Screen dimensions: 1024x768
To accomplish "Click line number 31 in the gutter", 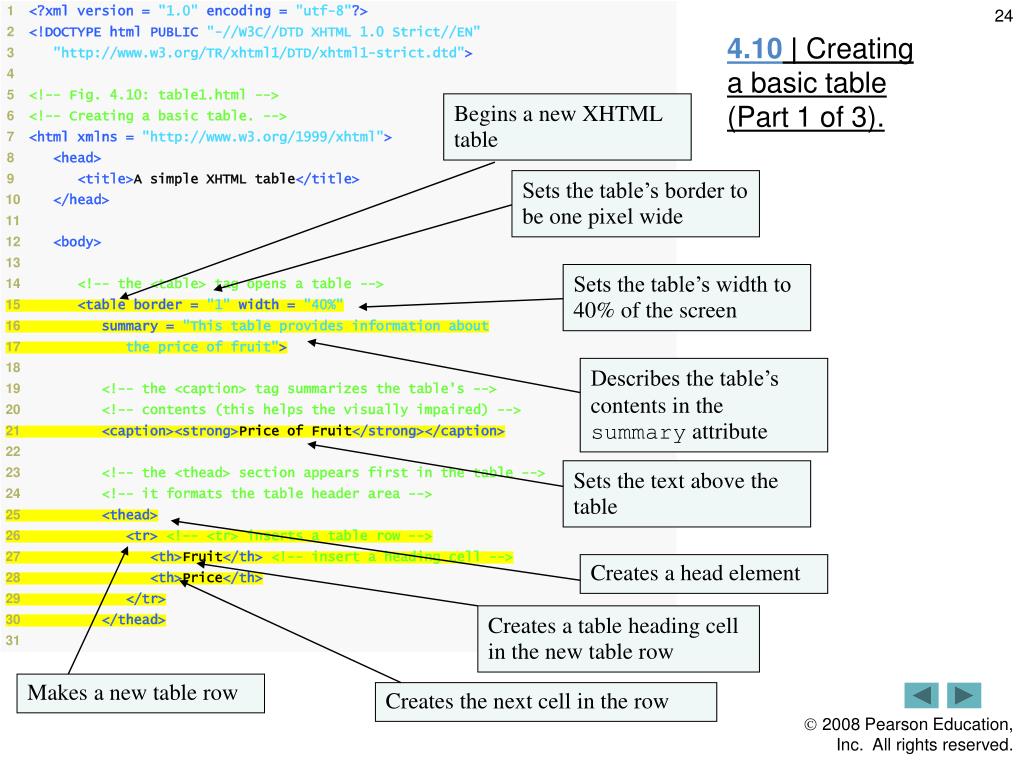I will [x=12, y=640].
